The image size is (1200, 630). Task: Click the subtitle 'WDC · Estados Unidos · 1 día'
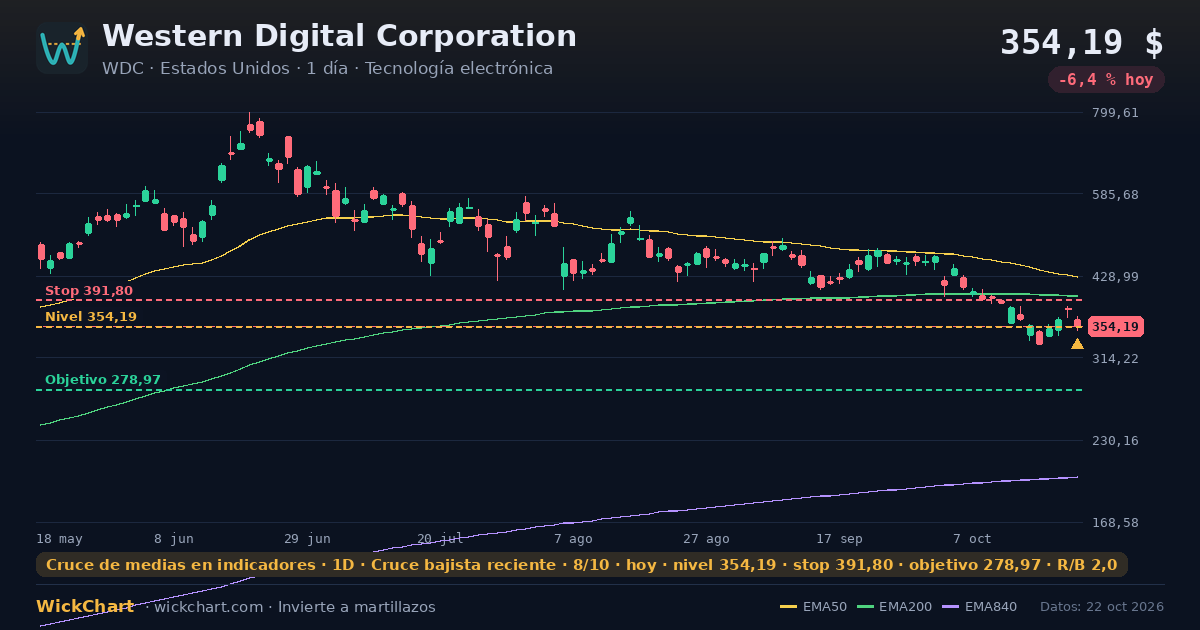pos(225,69)
